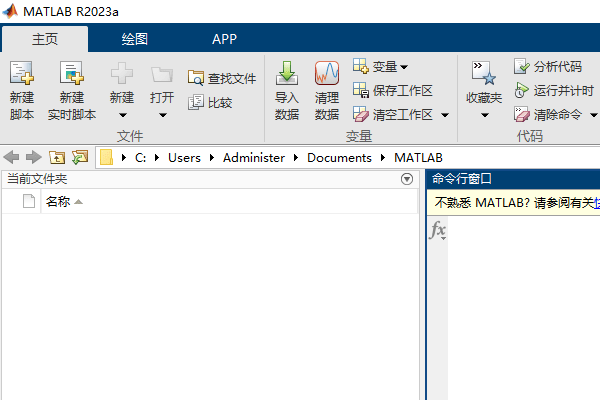Expand the arrow after Documents in path
The image size is (600, 400).
(383, 157)
